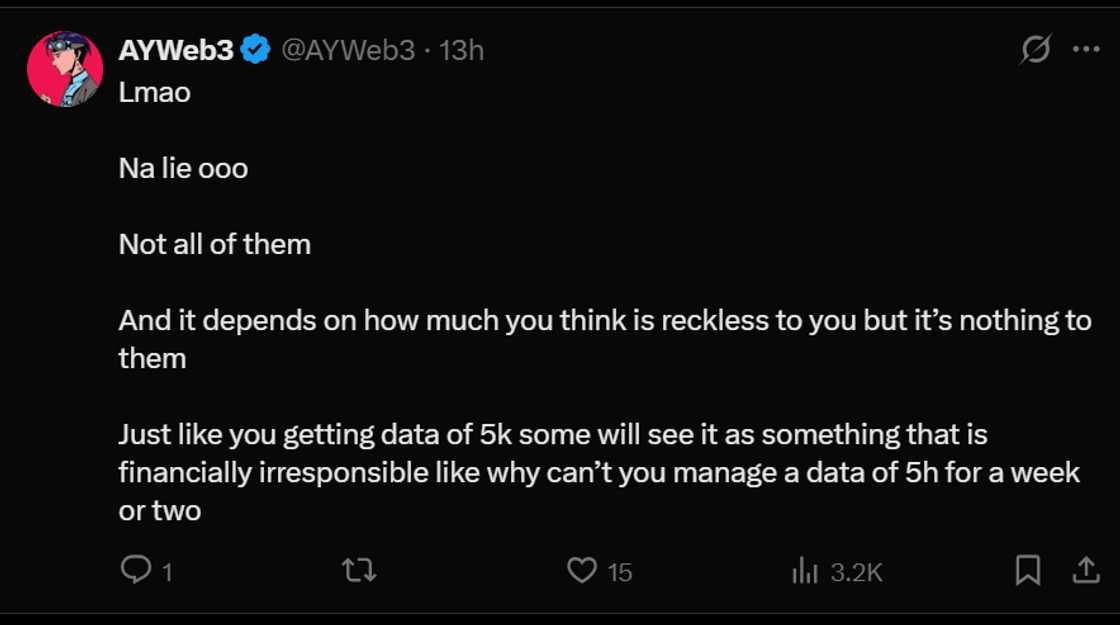Click the word "Lmao" in the post

(154, 93)
